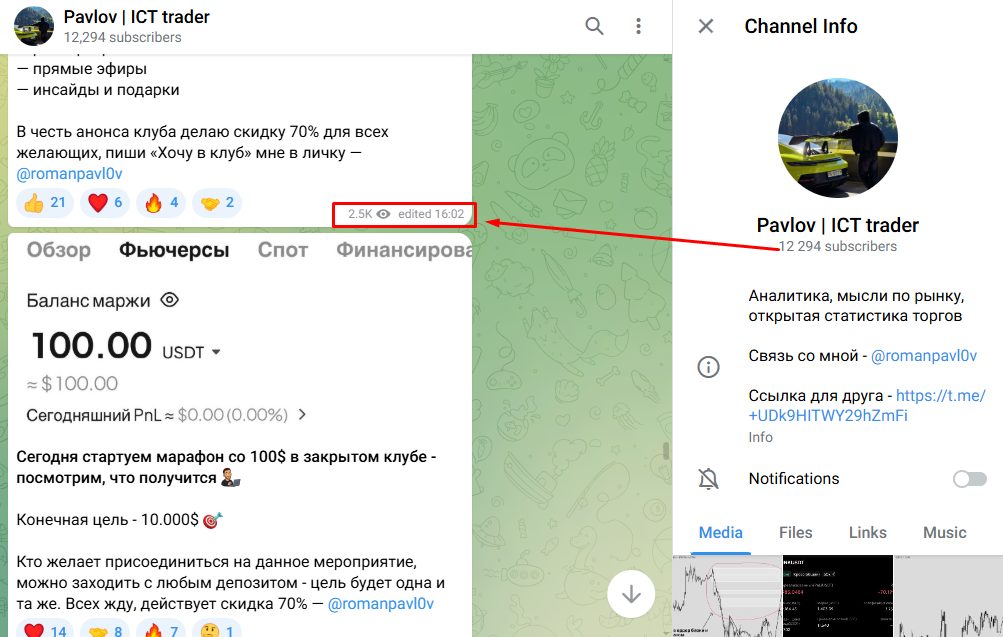Click the muted bell Notifications icon
Viewport: 1003px width, 637px height.
708,479
